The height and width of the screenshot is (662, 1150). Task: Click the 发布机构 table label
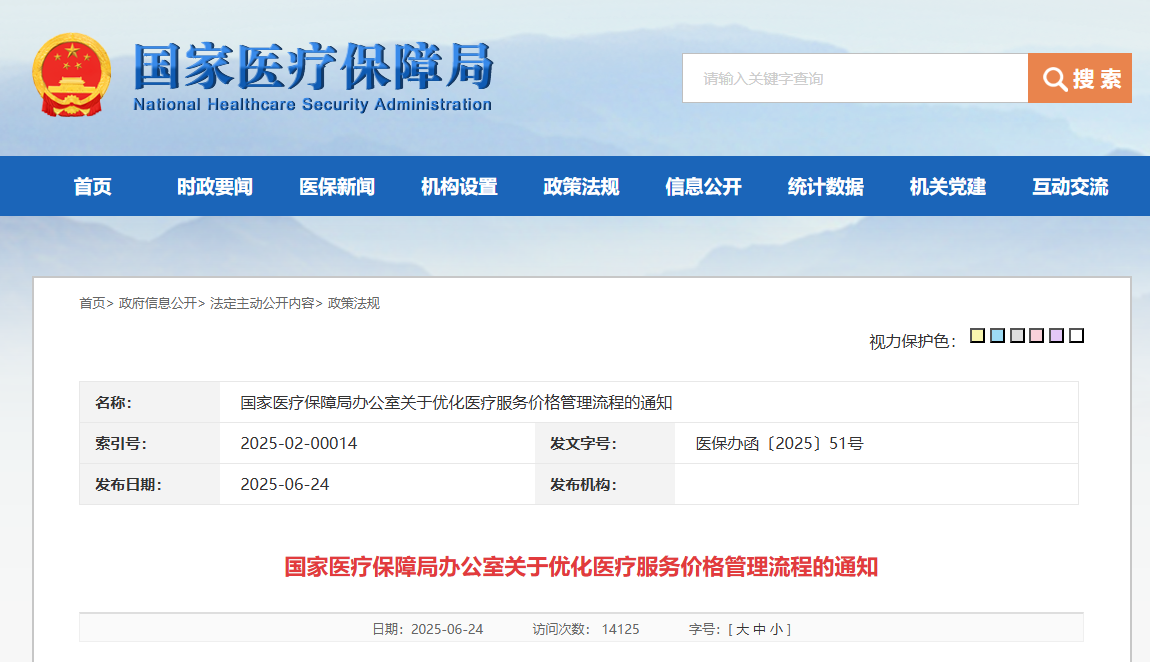coord(583,485)
